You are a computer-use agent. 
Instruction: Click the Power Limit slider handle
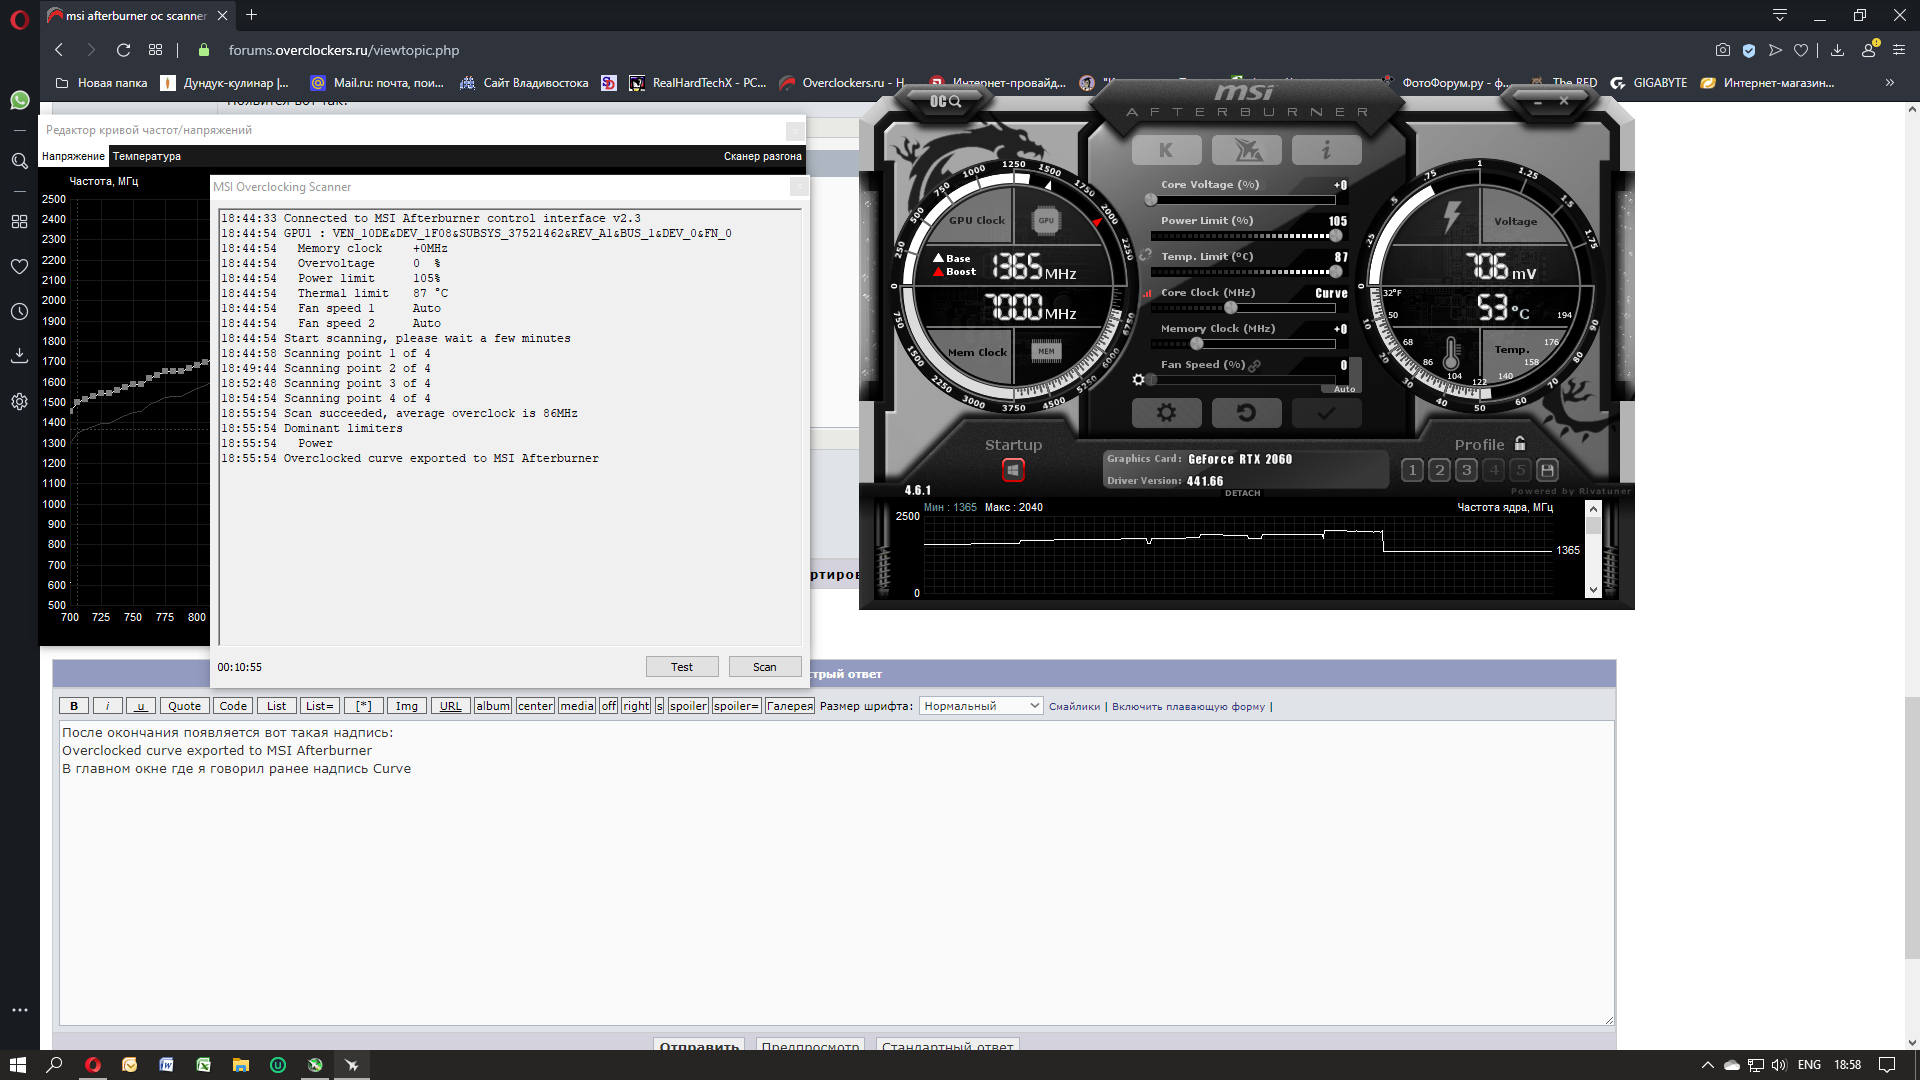pyautogui.click(x=1335, y=236)
